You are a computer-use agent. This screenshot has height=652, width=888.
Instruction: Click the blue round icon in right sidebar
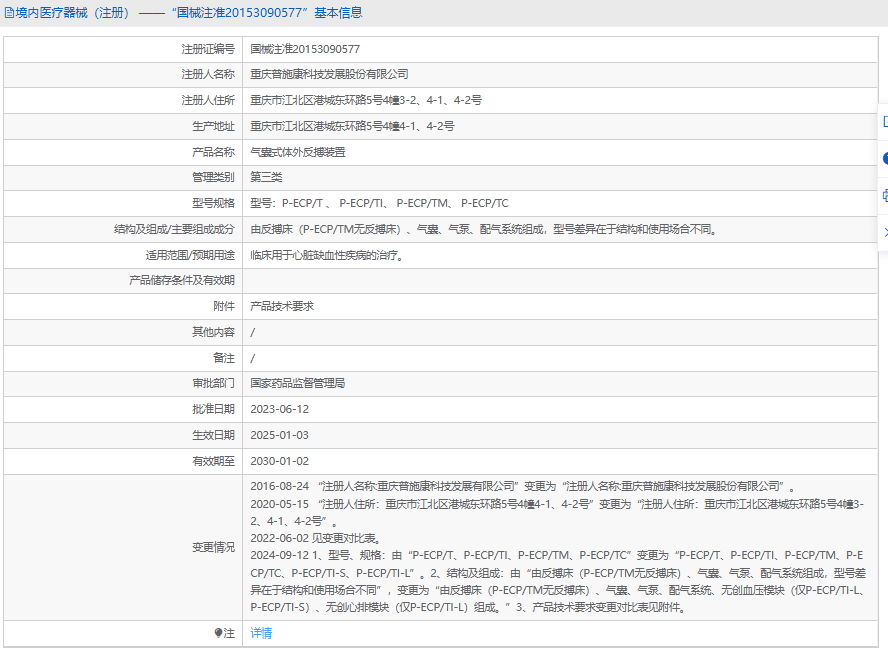point(884,159)
